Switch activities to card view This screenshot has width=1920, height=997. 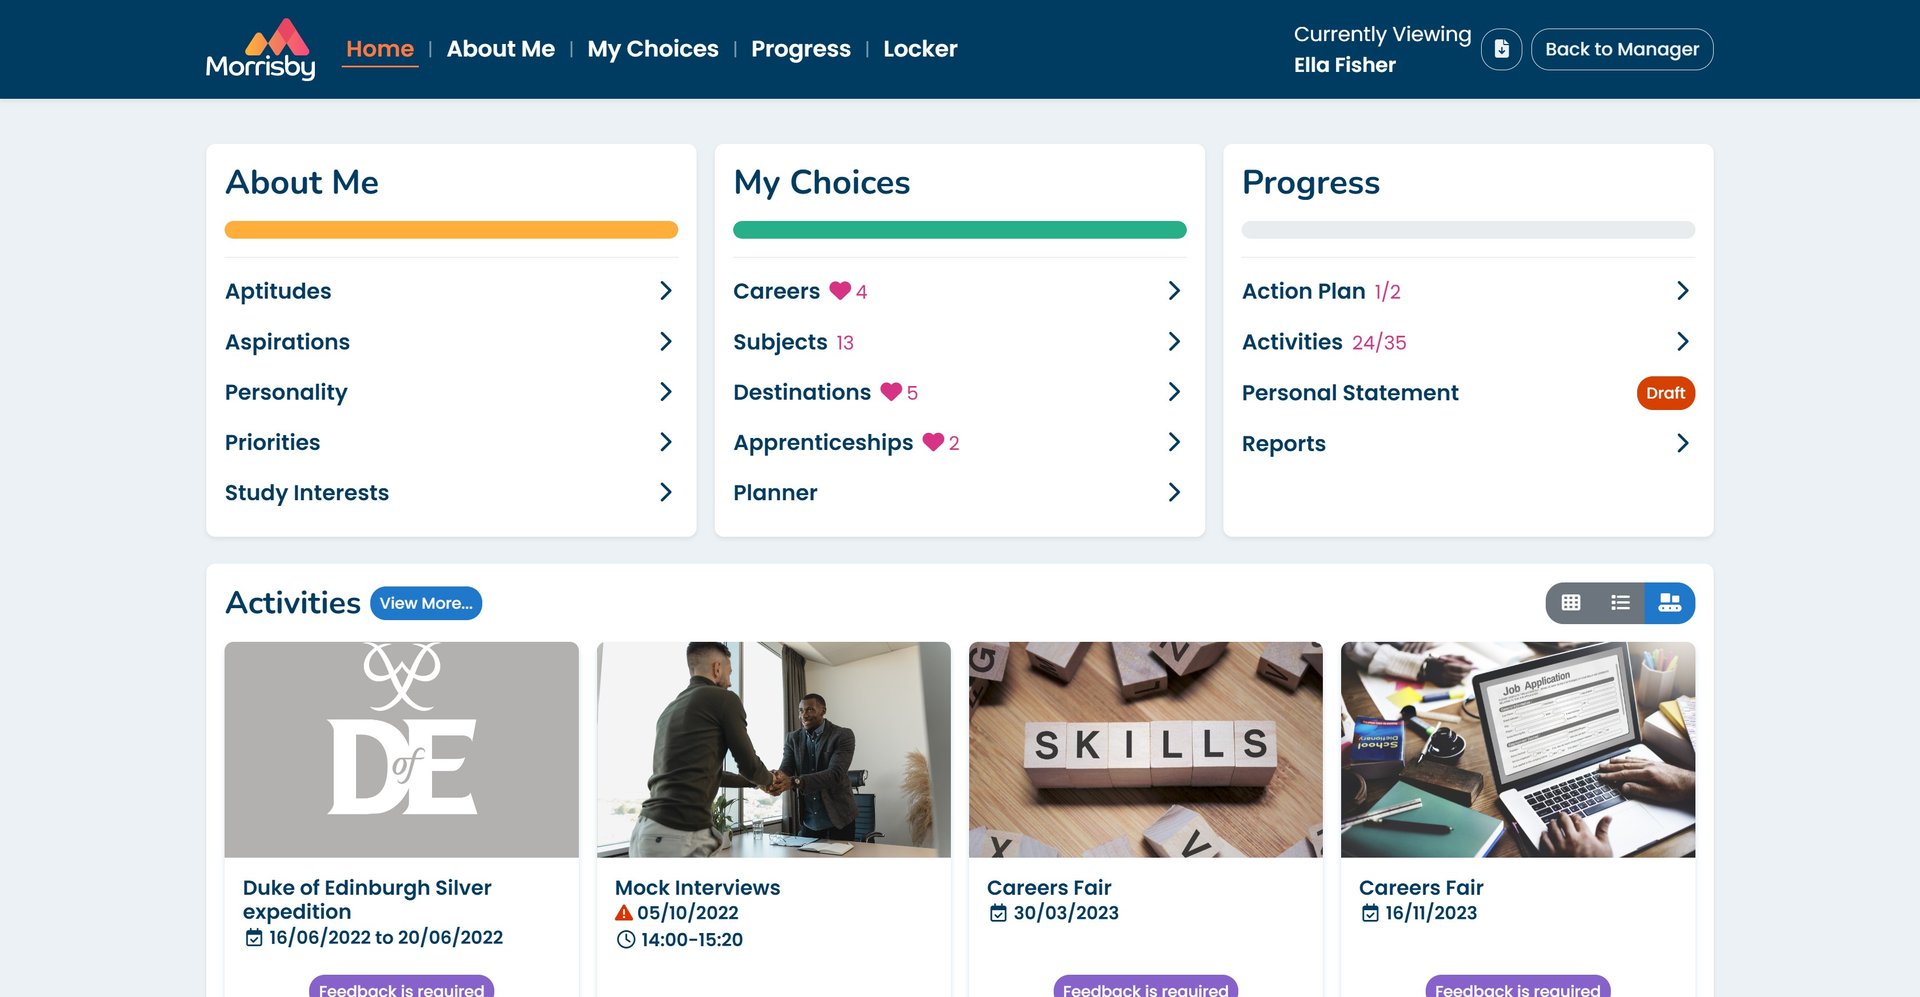(1669, 603)
